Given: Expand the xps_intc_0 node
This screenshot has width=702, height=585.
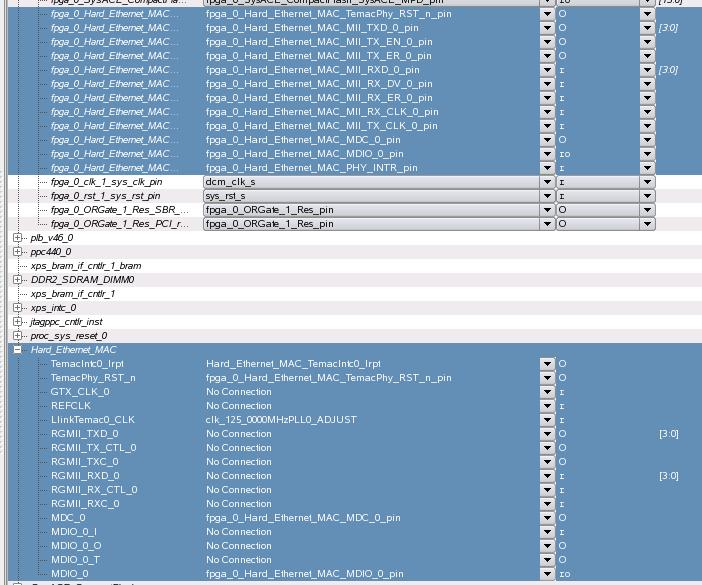Looking at the screenshot, I should (x=18, y=308).
